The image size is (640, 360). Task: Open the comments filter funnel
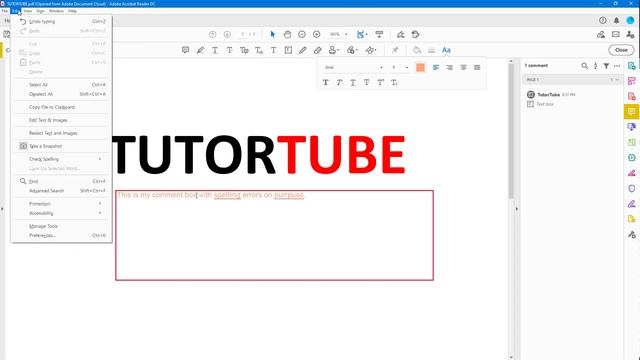coord(607,66)
